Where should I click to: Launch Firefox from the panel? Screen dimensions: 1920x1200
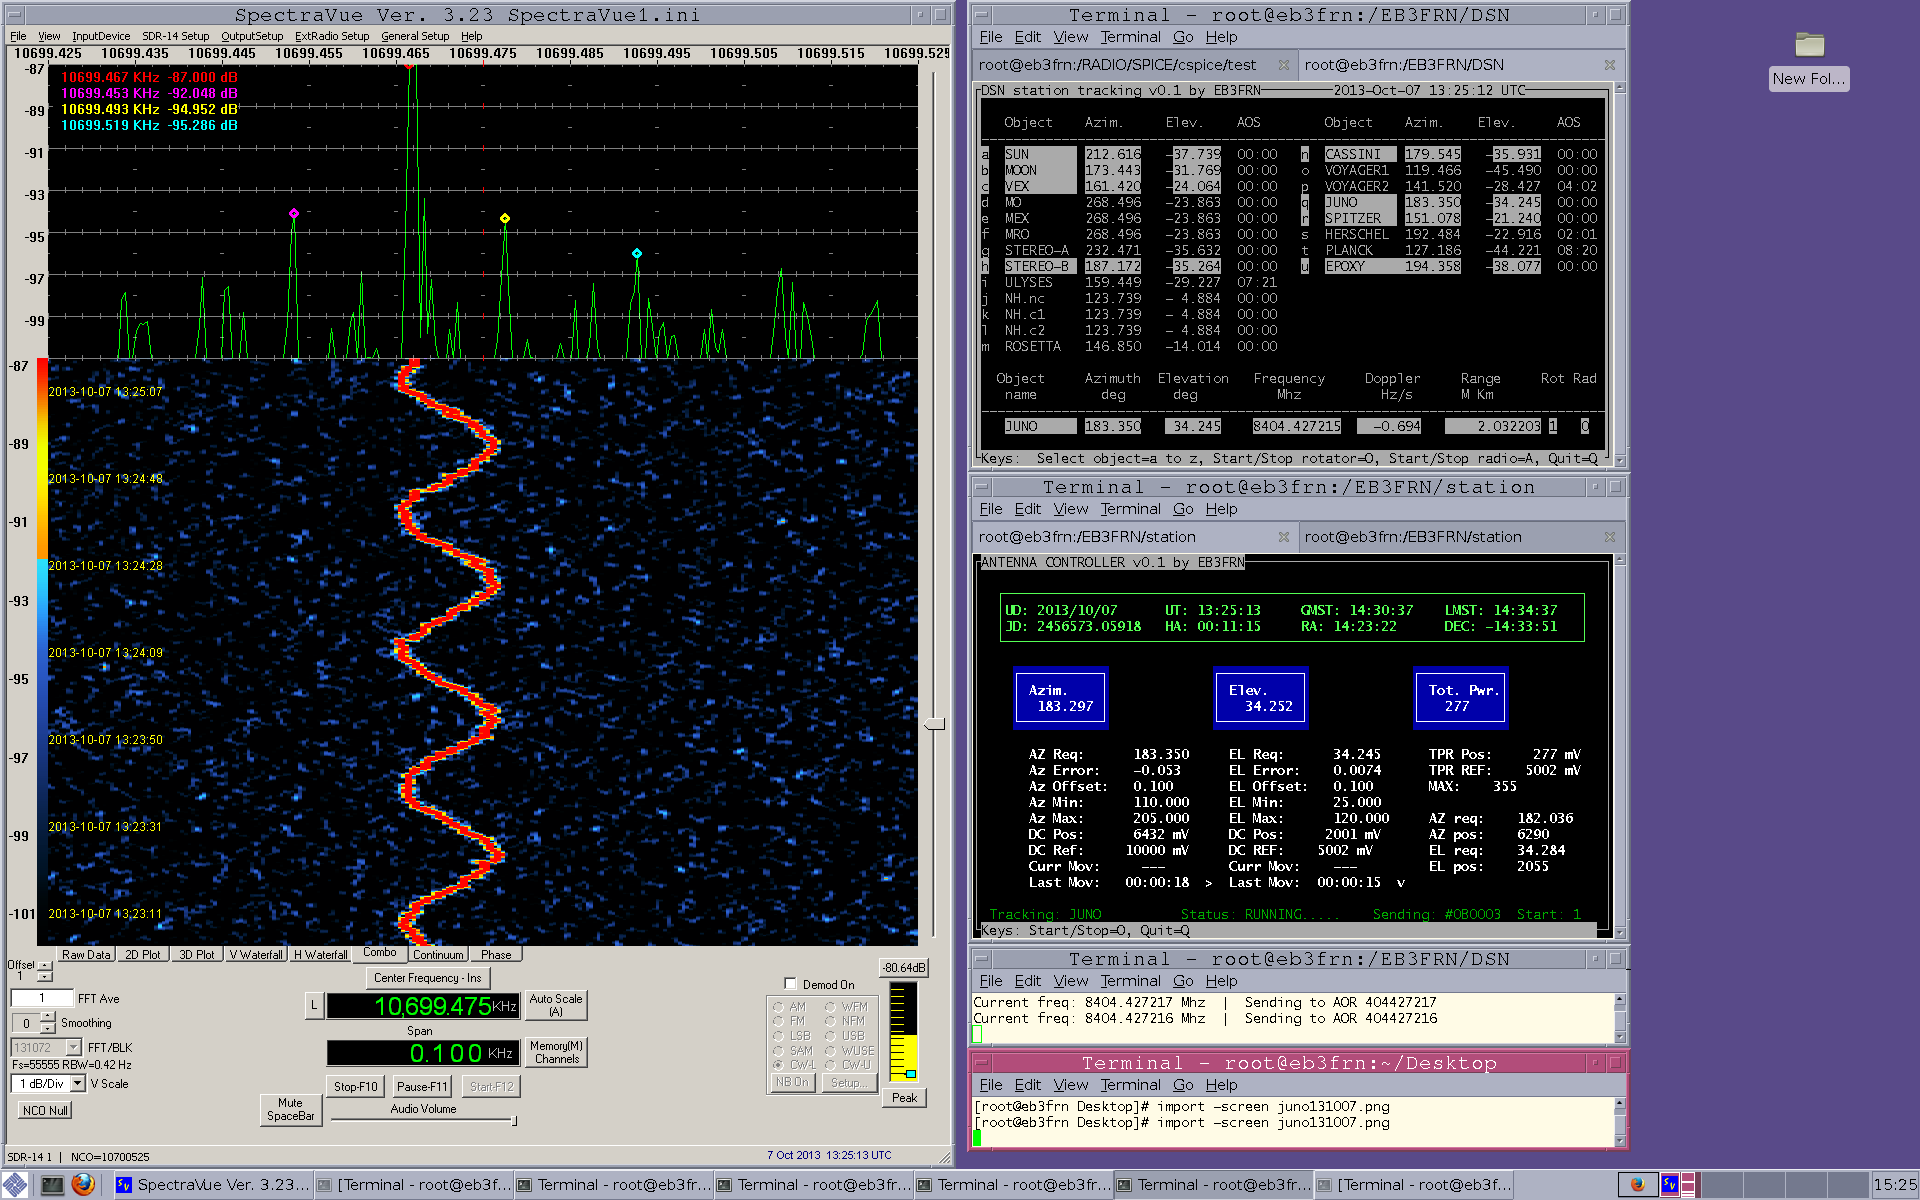point(83,1184)
